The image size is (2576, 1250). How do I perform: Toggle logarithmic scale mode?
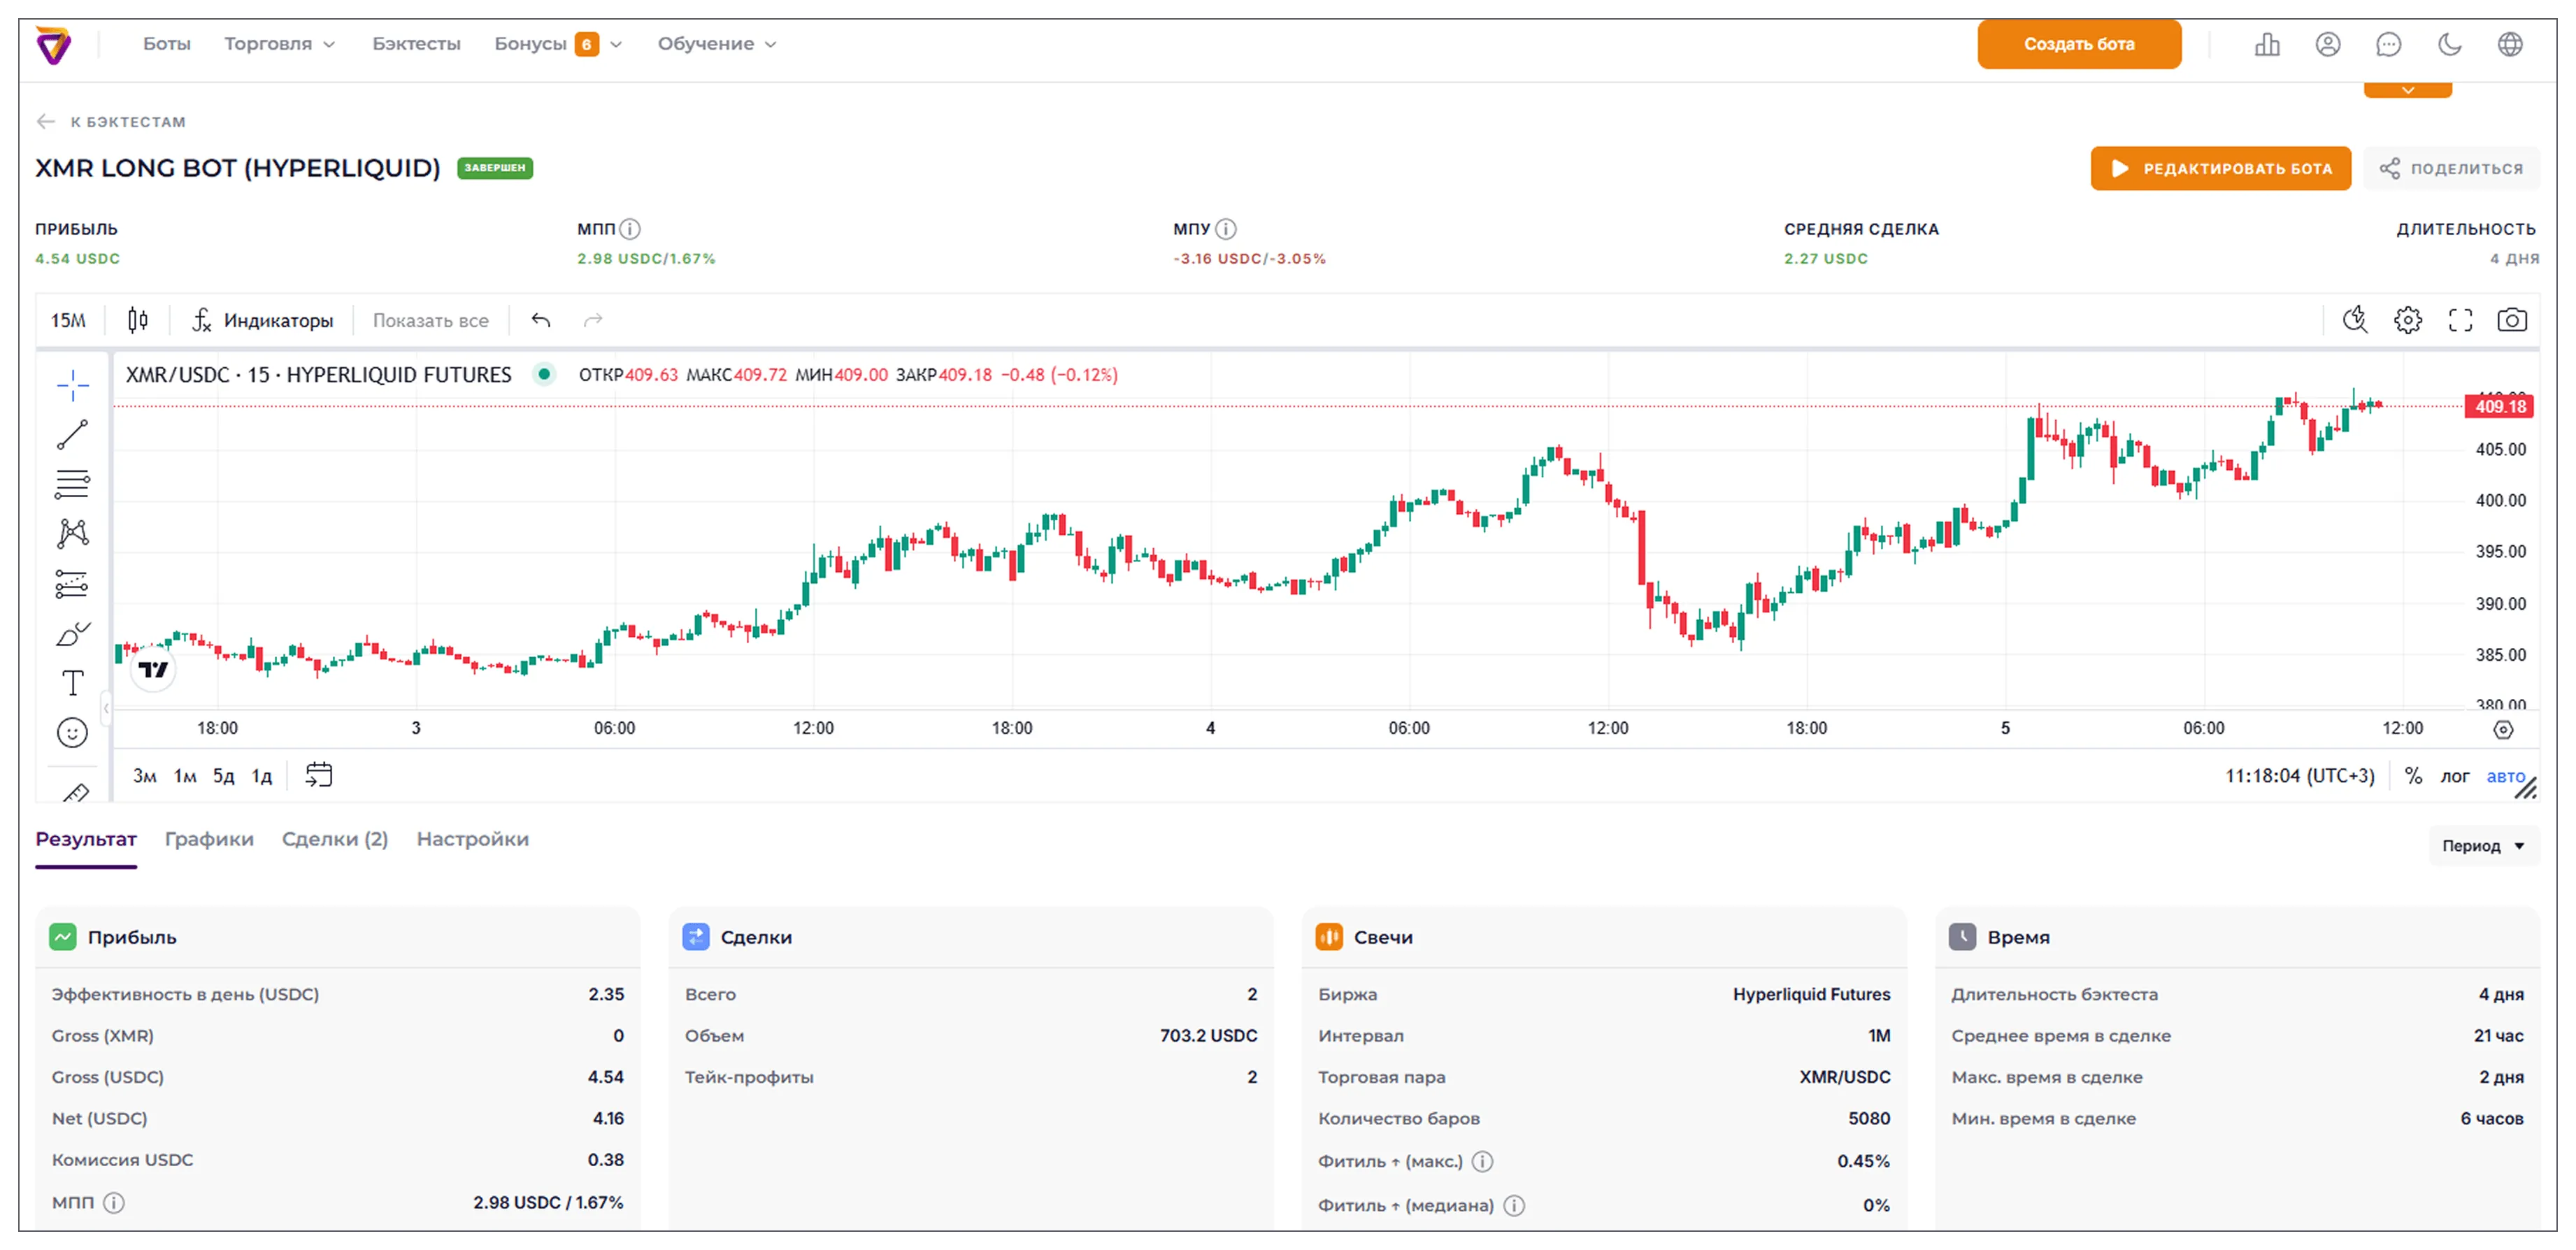click(x=2455, y=776)
